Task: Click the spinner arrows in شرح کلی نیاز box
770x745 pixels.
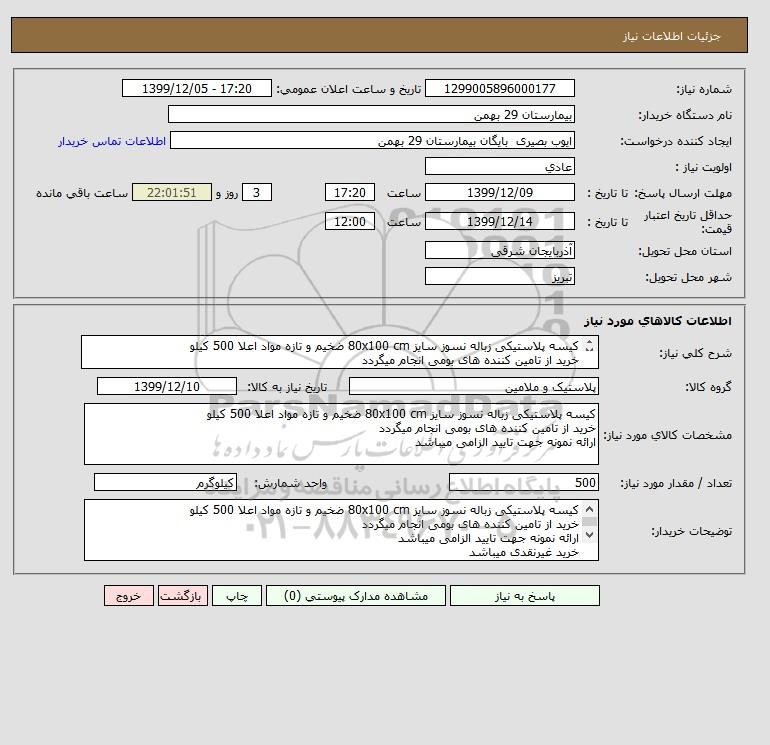Action: click(589, 346)
